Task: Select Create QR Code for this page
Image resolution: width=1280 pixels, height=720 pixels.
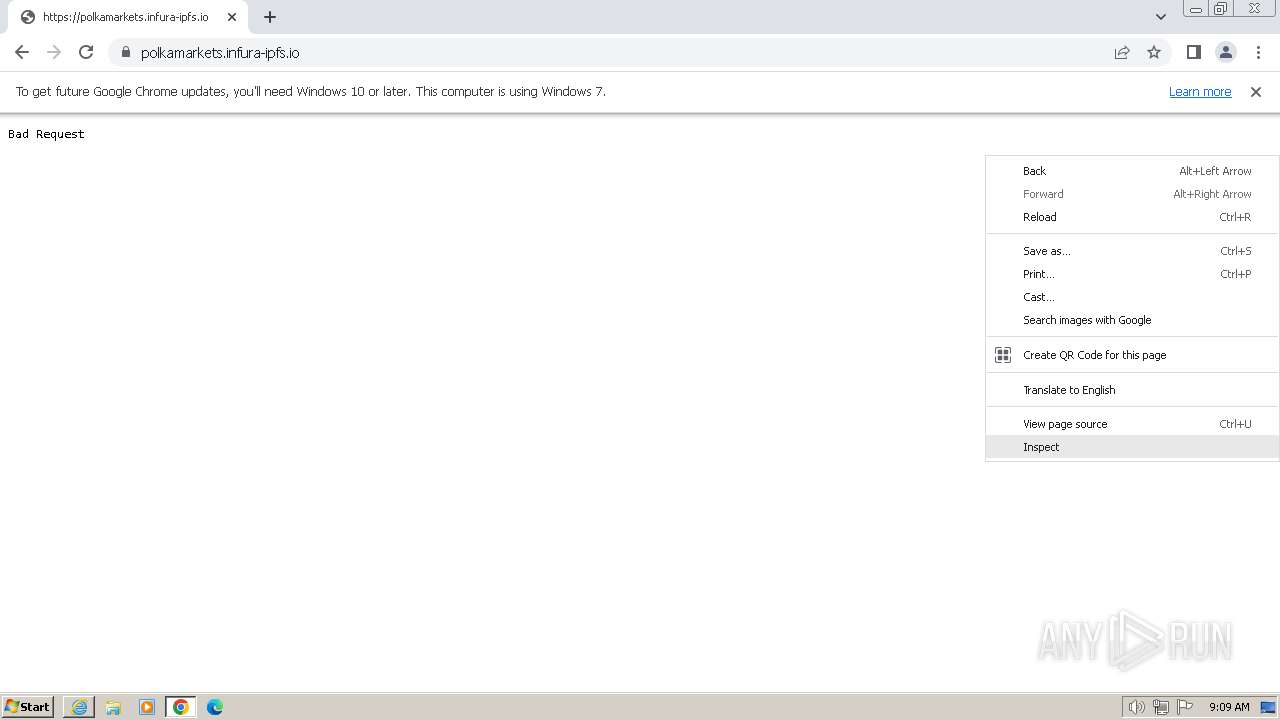Action: 1132,355
